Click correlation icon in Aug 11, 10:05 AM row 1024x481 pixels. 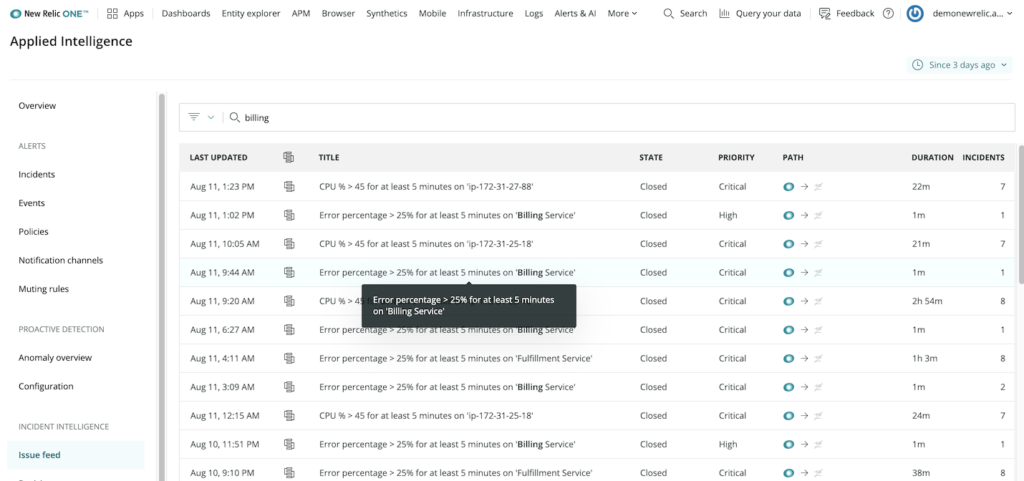point(289,243)
